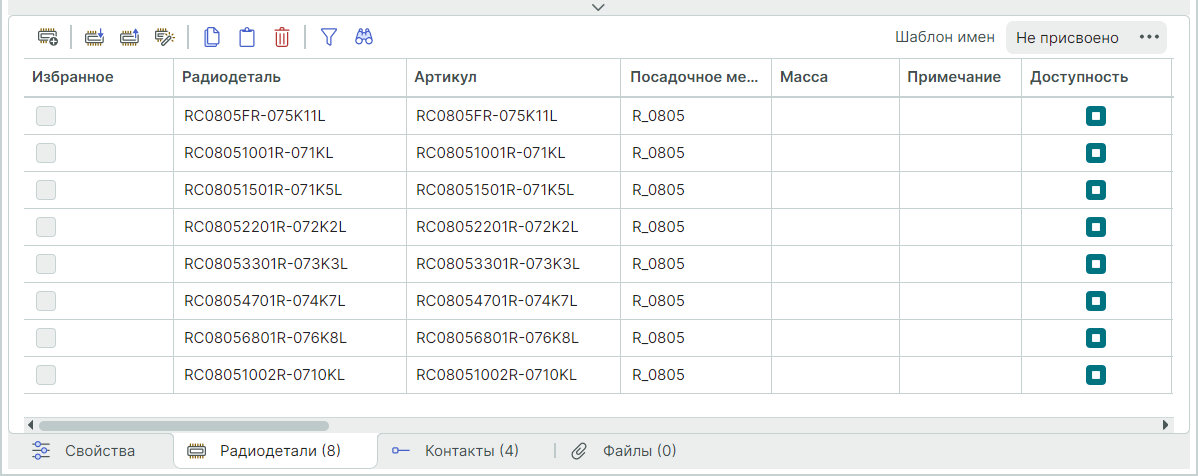Screen dimensions: 1198x476
Task: Click the availability icon for RC08052201R-072K2L
Action: coord(1096,227)
